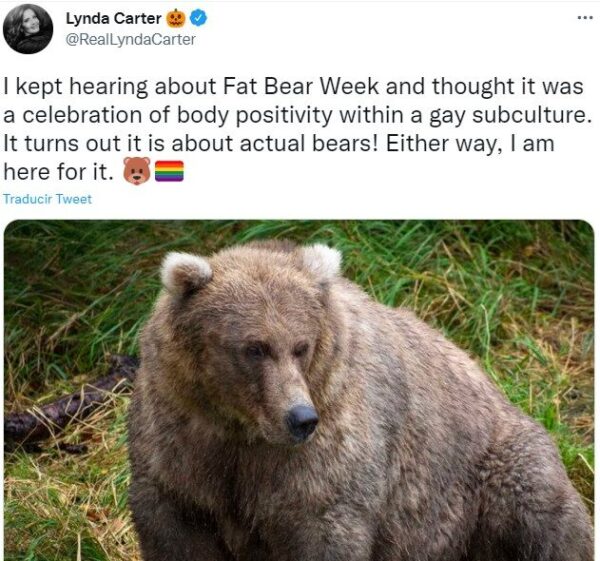
Task: Open the attached fat bear photo
Action: point(299,390)
